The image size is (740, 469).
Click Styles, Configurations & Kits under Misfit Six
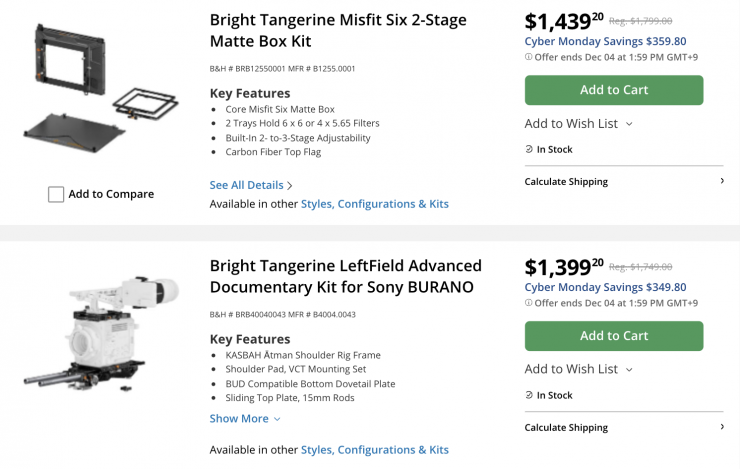375,204
